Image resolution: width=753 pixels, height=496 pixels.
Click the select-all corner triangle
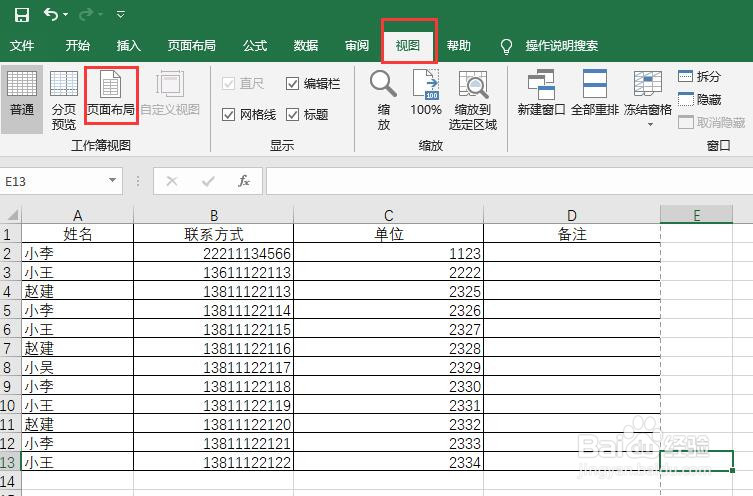(x=12, y=214)
